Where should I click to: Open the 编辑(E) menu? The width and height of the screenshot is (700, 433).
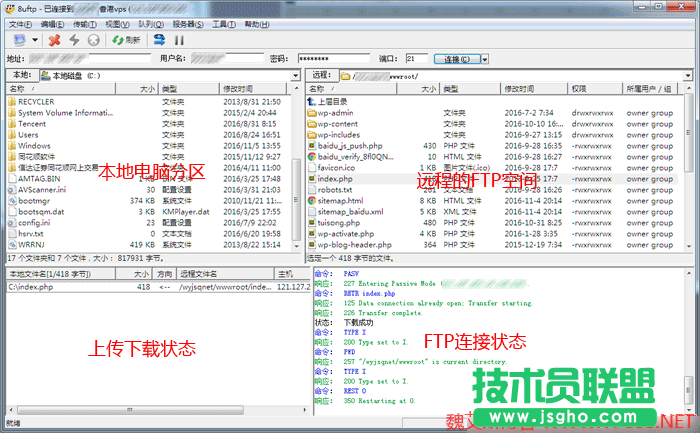pos(52,24)
